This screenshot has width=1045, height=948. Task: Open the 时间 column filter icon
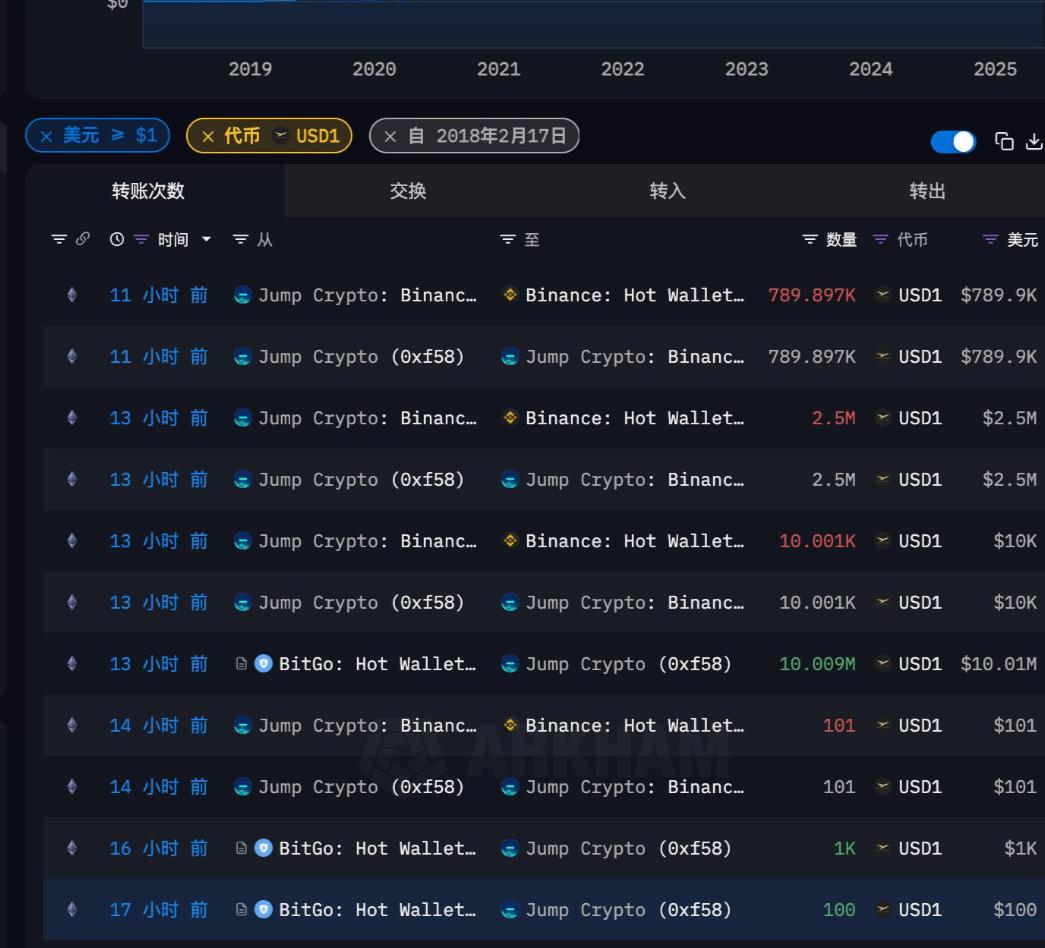(x=141, y=239)
